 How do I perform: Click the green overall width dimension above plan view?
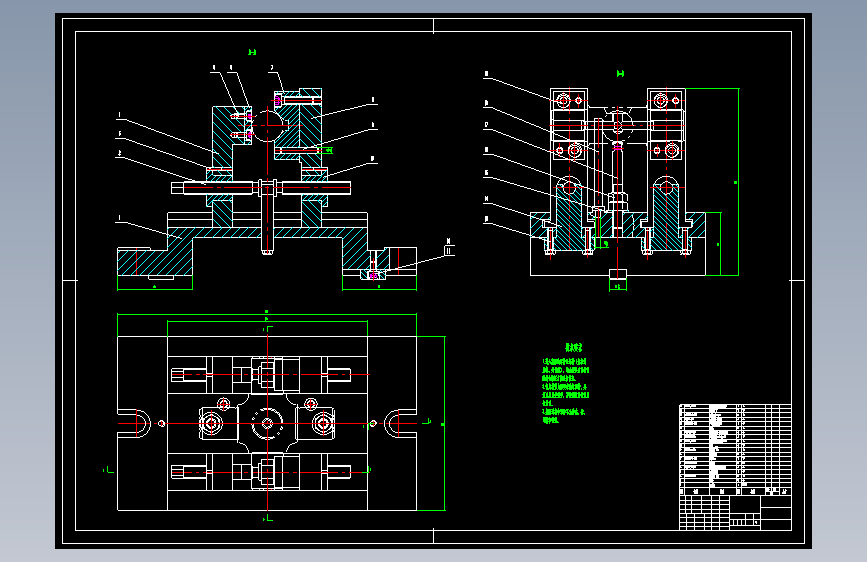(x=267, y=314)
